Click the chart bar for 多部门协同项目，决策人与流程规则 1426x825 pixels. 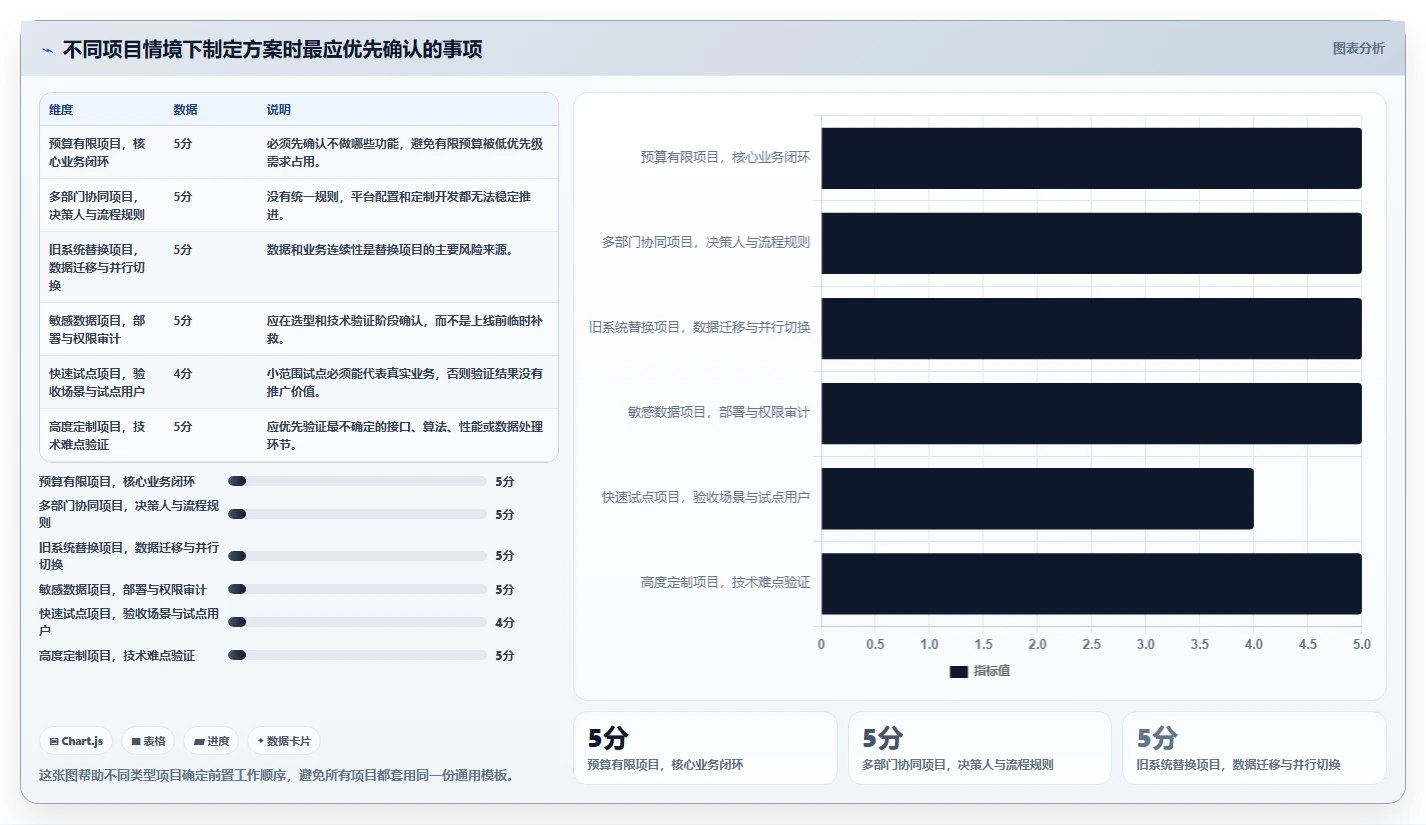[x=1091, y=243]
